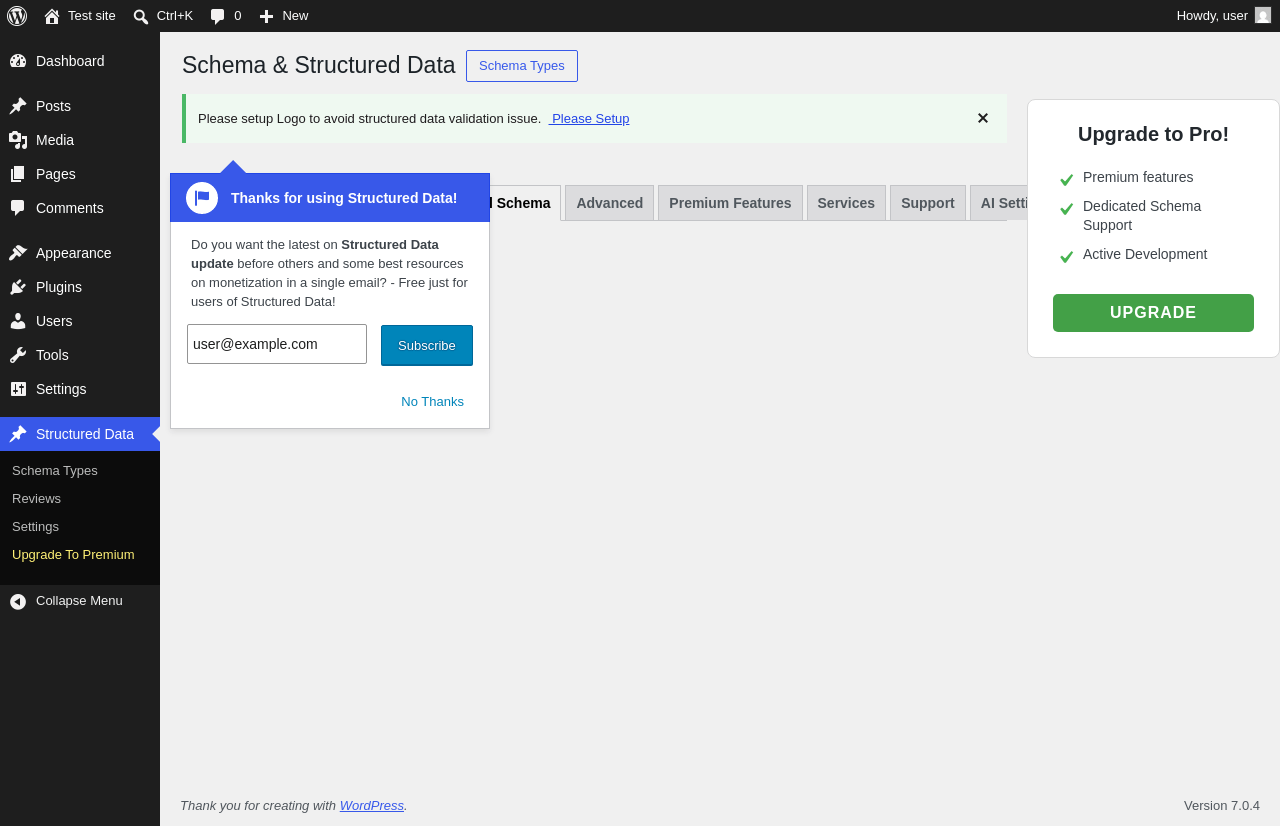Follow the WordPress footer link
This screenshot has width=1280, height=826.
coord(372,805)
